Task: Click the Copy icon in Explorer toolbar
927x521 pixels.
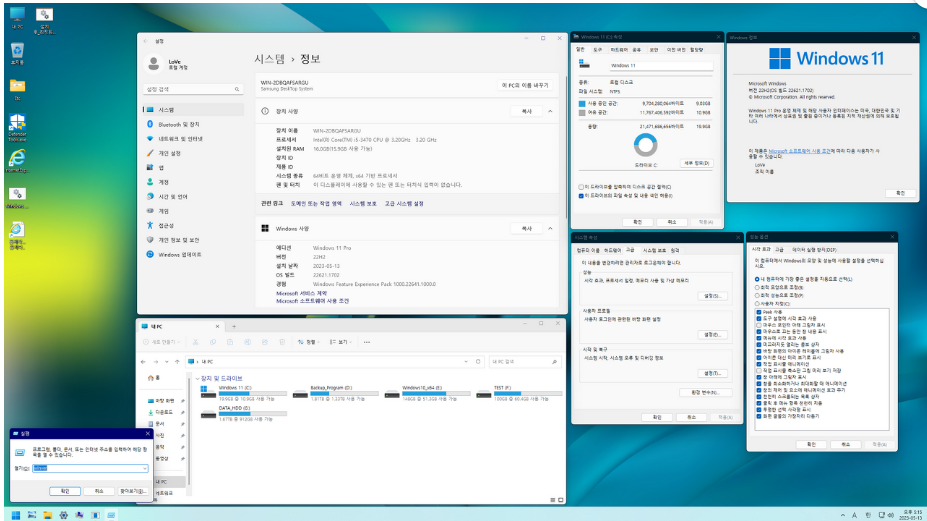Action: (x=213, y=342)
